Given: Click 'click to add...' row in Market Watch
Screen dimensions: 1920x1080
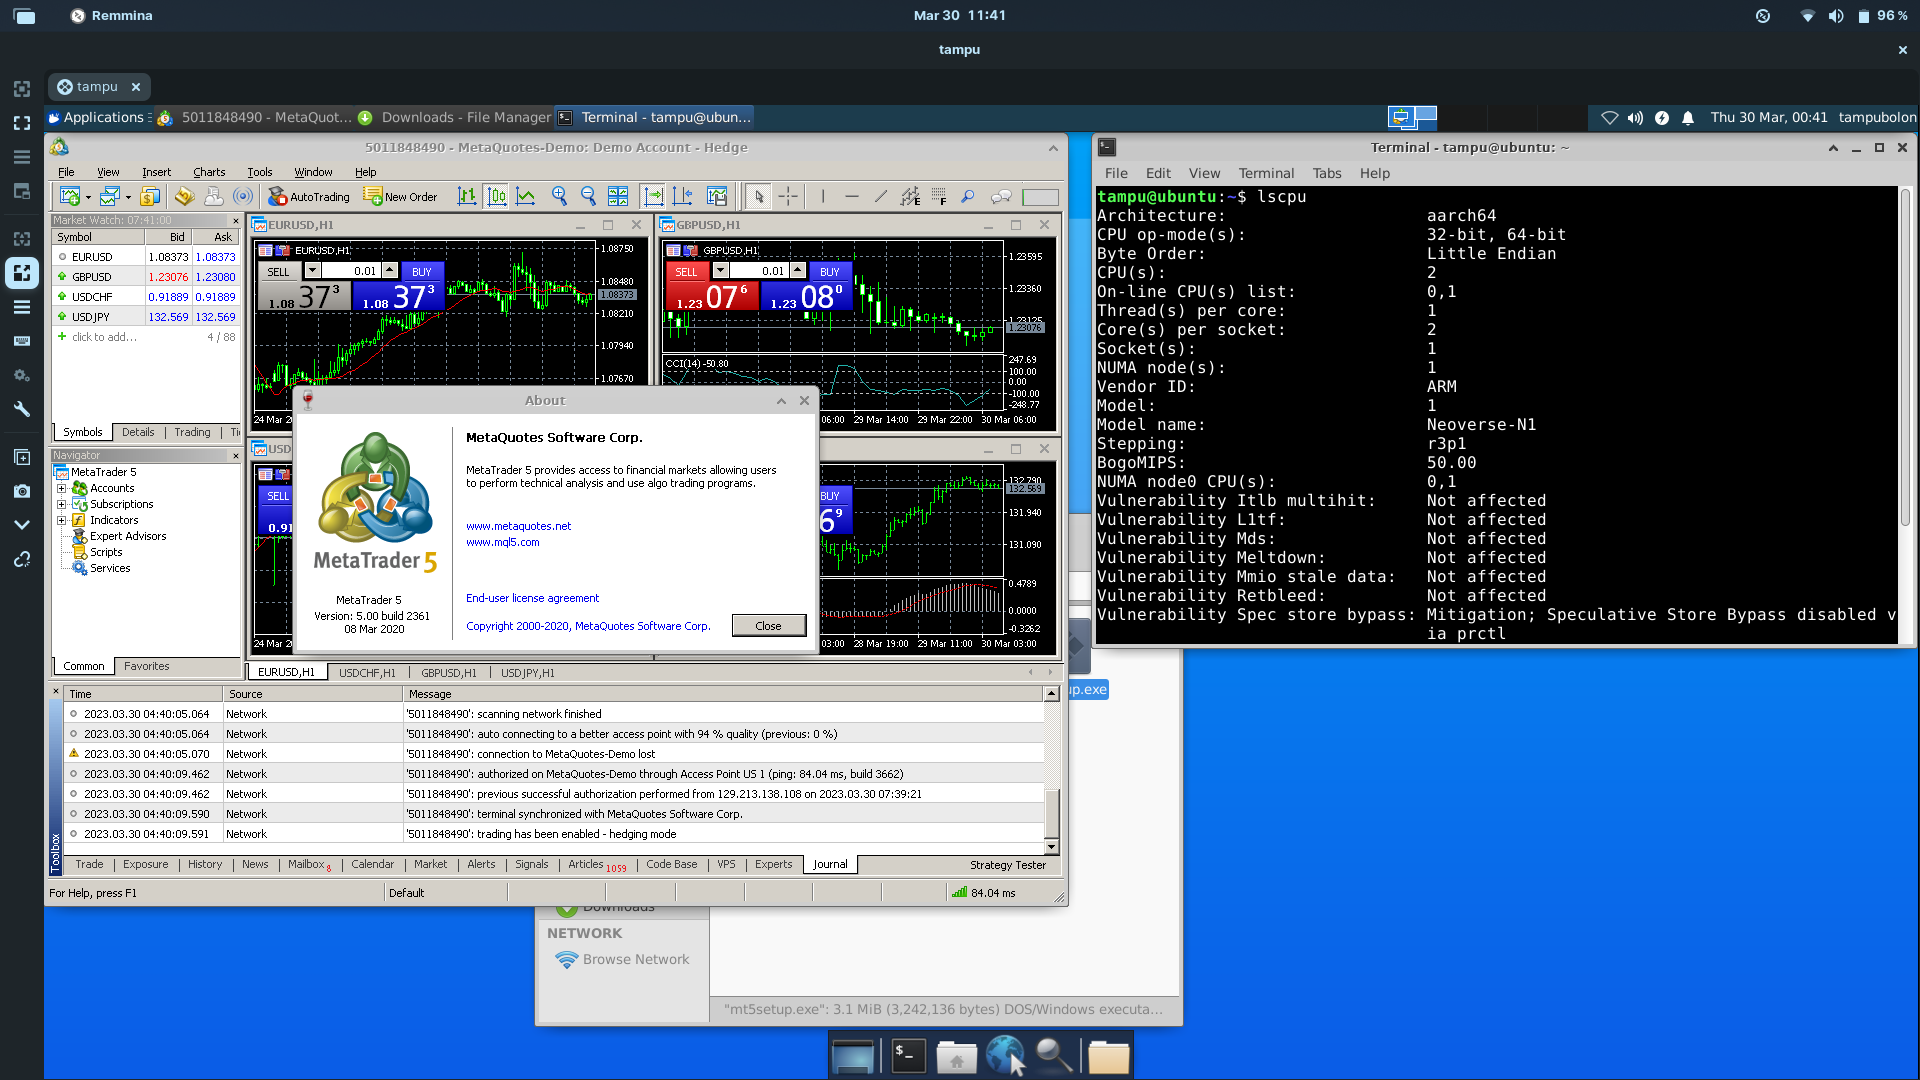Looking at the screenshot, I should pos(146,337).
